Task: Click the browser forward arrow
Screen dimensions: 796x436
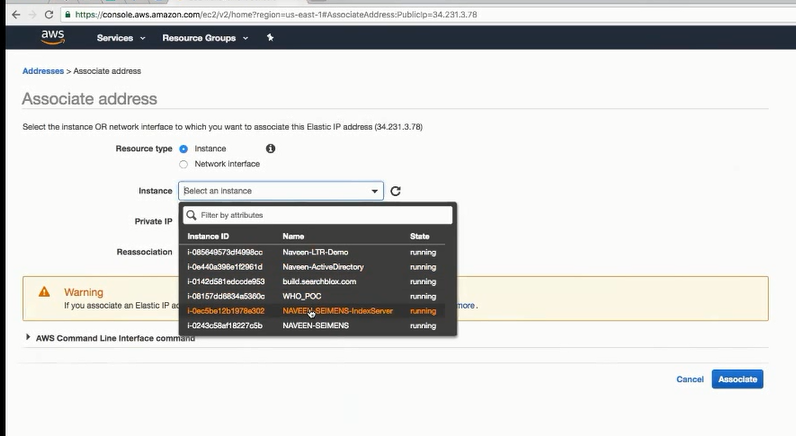Action: tap(32, 15)
